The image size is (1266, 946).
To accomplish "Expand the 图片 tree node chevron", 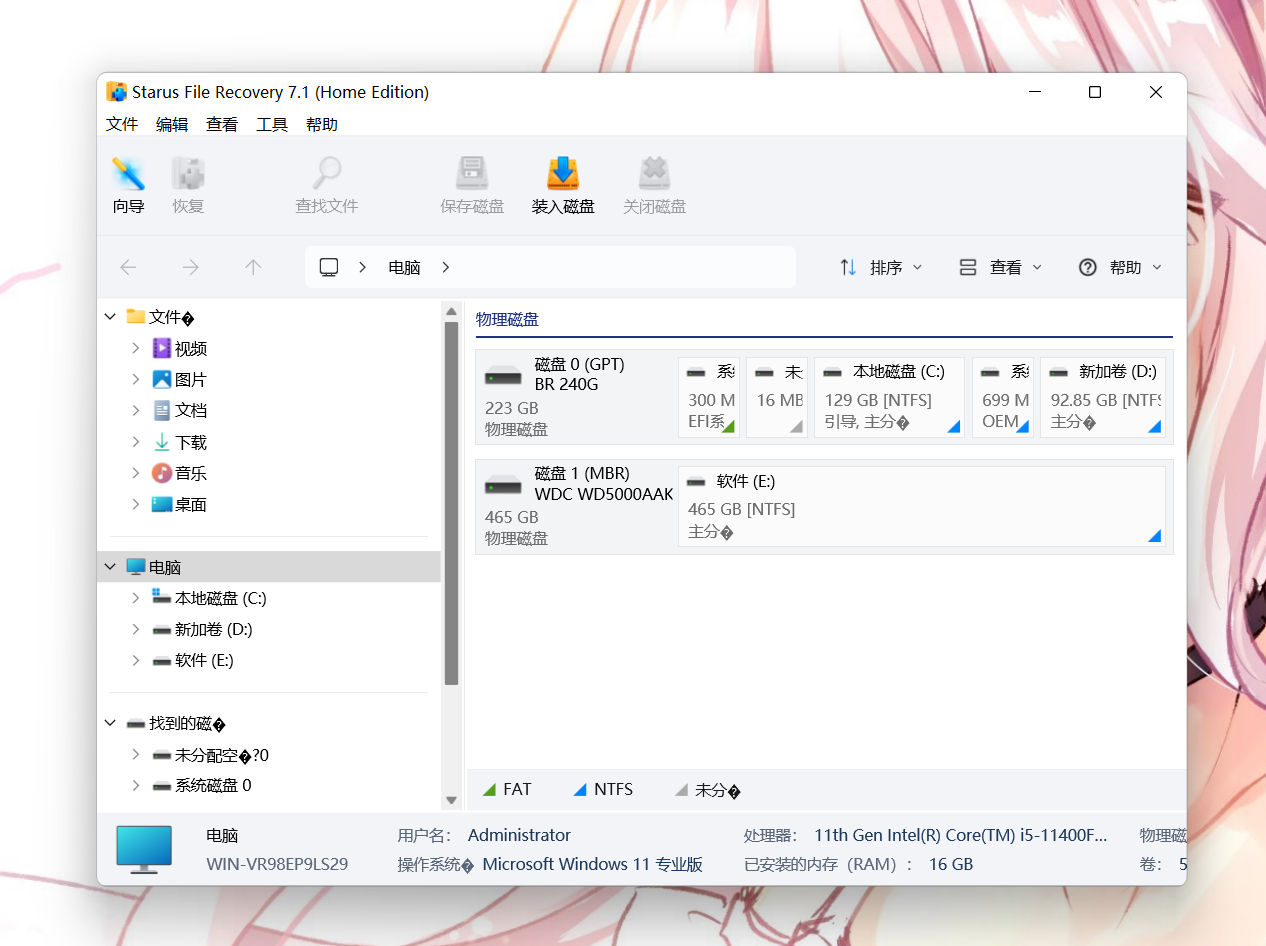I will click(135, 379).
